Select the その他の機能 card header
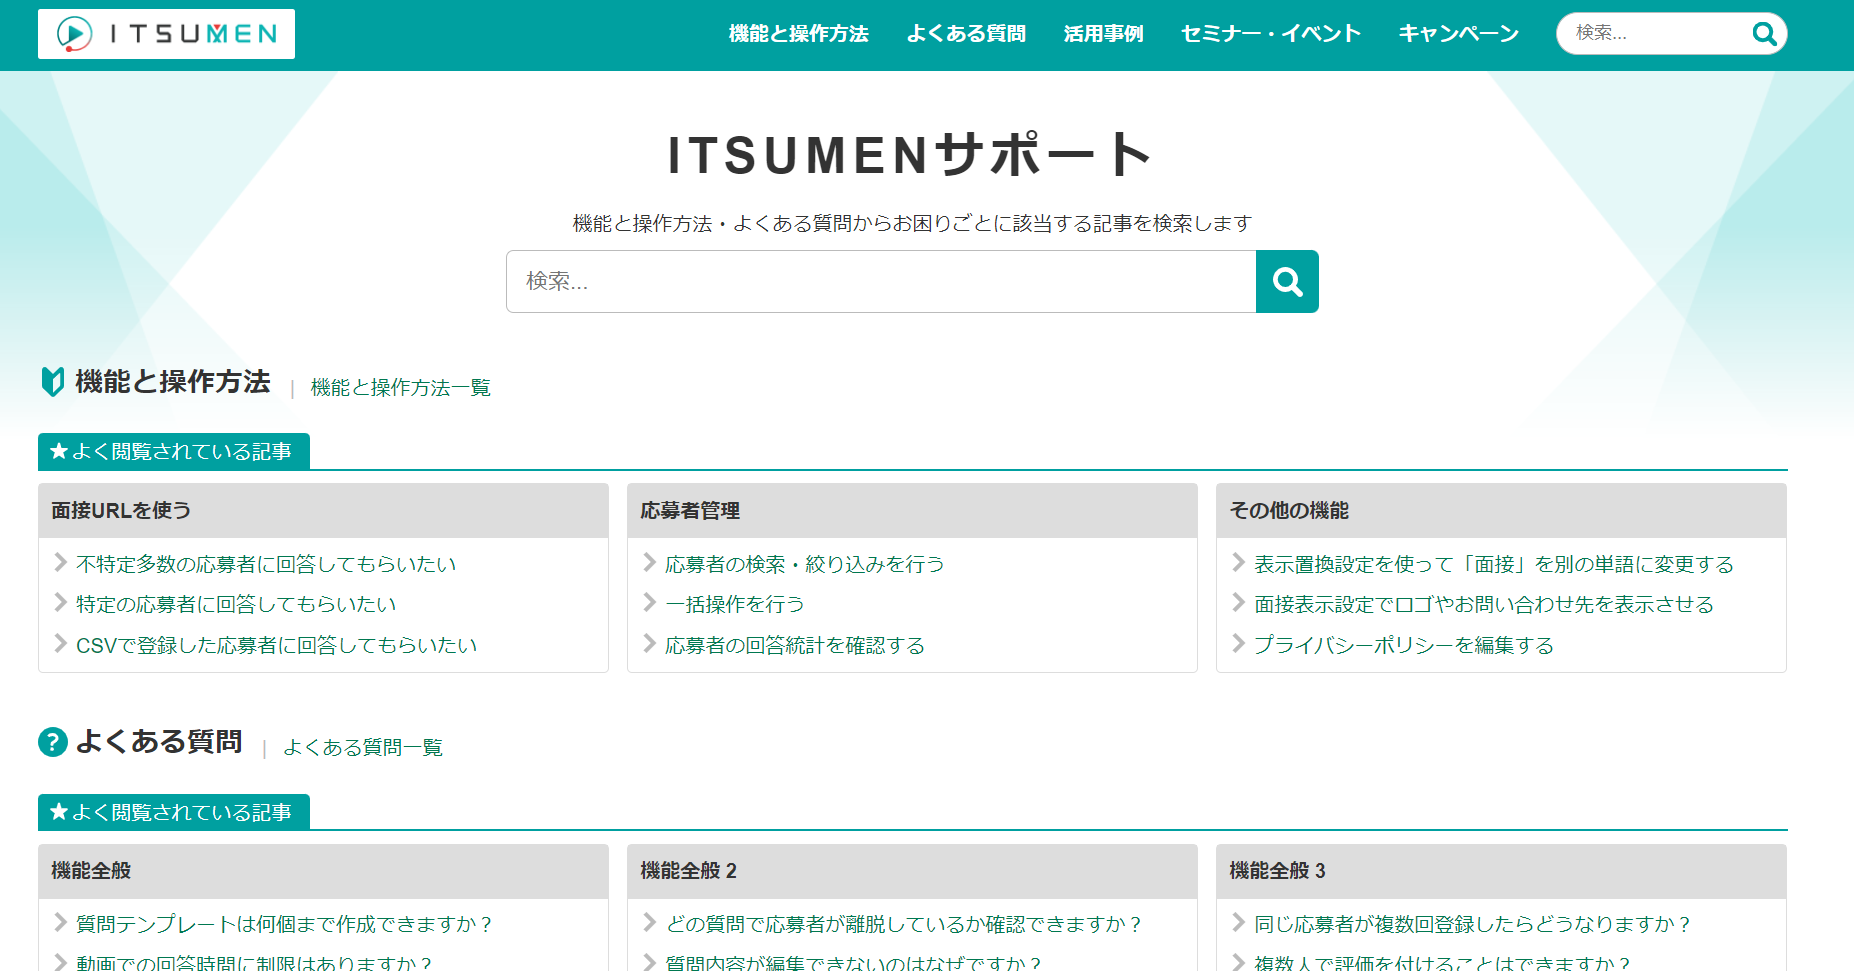Viewport: 1854px width, 971px height. (1501, 511)
